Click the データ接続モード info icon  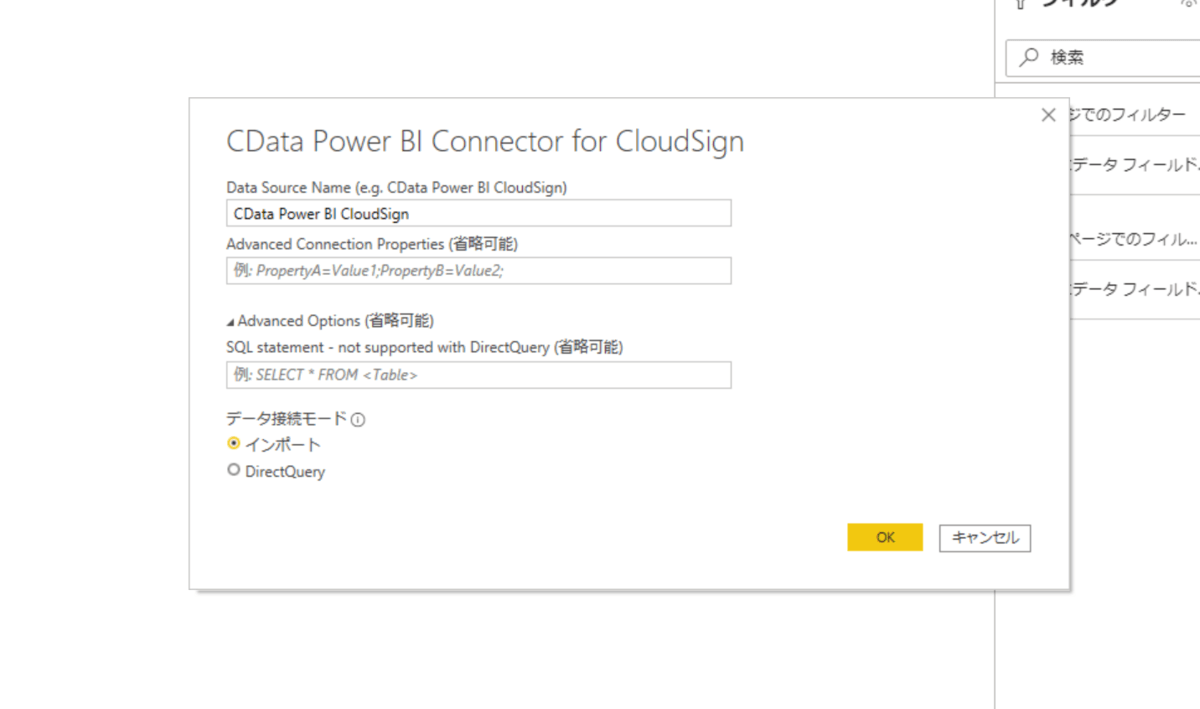click(x=358, y=420)
